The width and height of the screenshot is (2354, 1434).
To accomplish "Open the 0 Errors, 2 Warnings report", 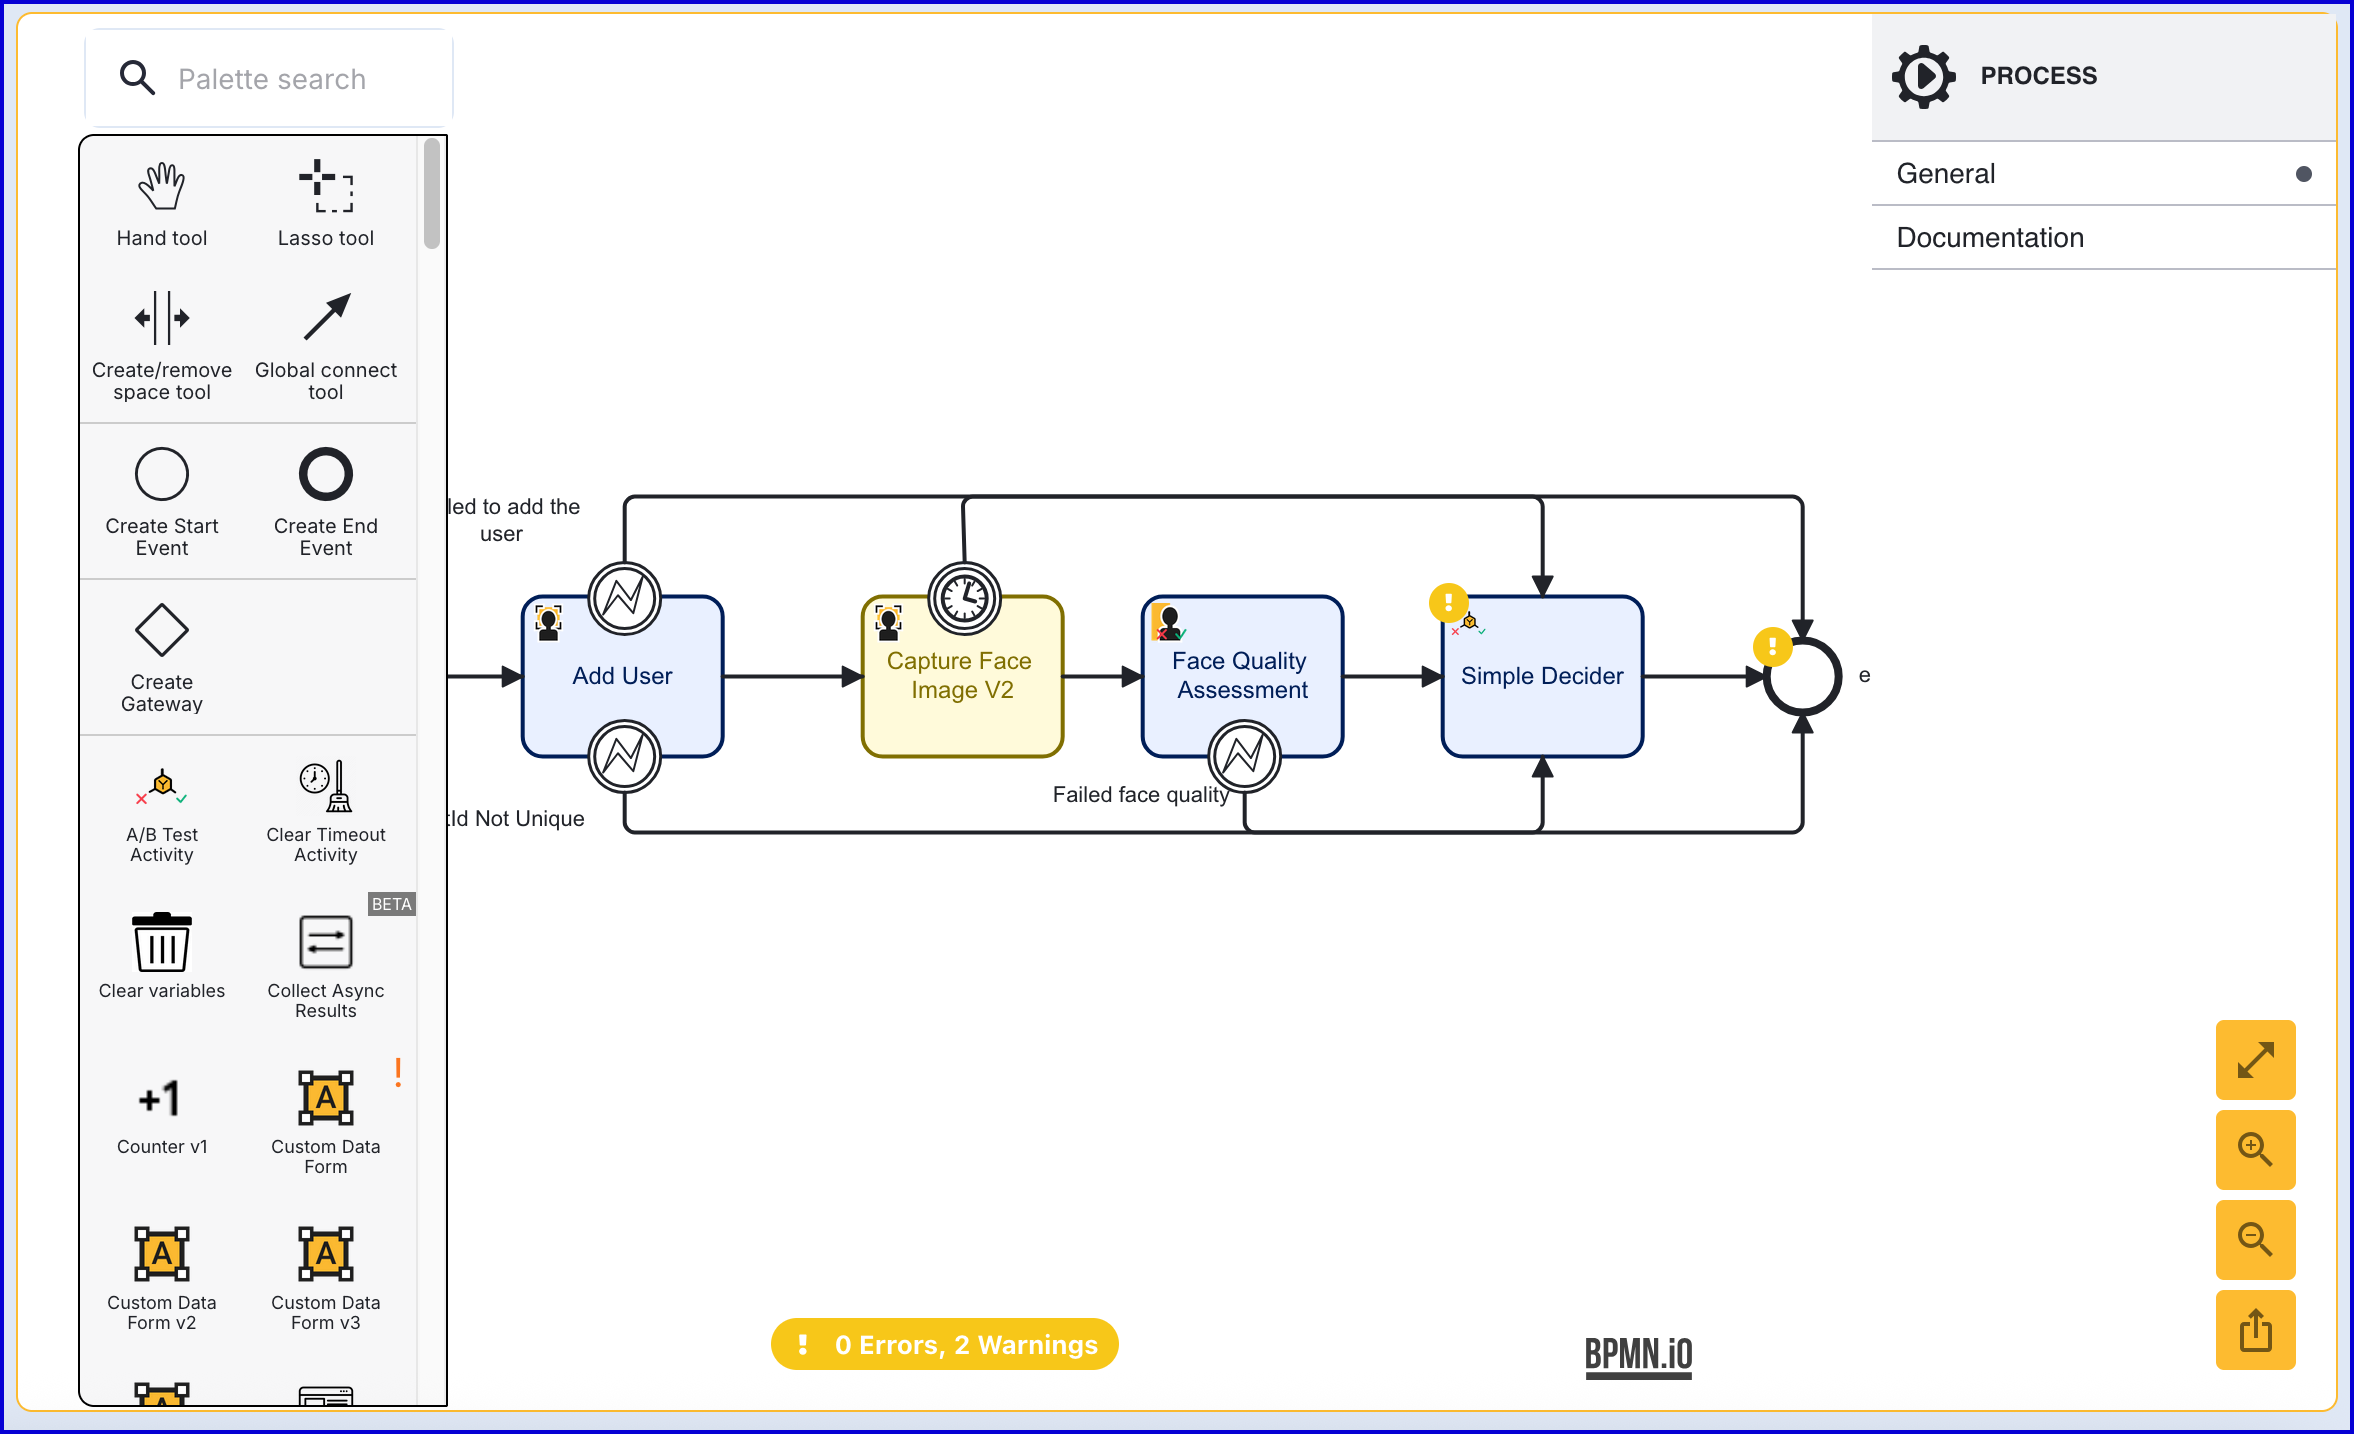I will coord(945,1345).
